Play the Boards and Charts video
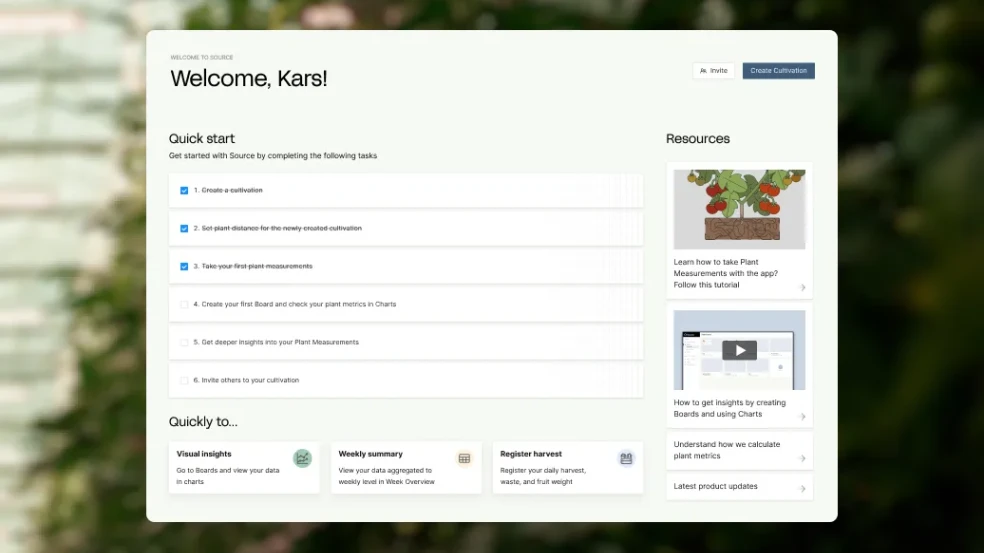The width and height of the screenshot is (984, 553). (x=739, y=350)
